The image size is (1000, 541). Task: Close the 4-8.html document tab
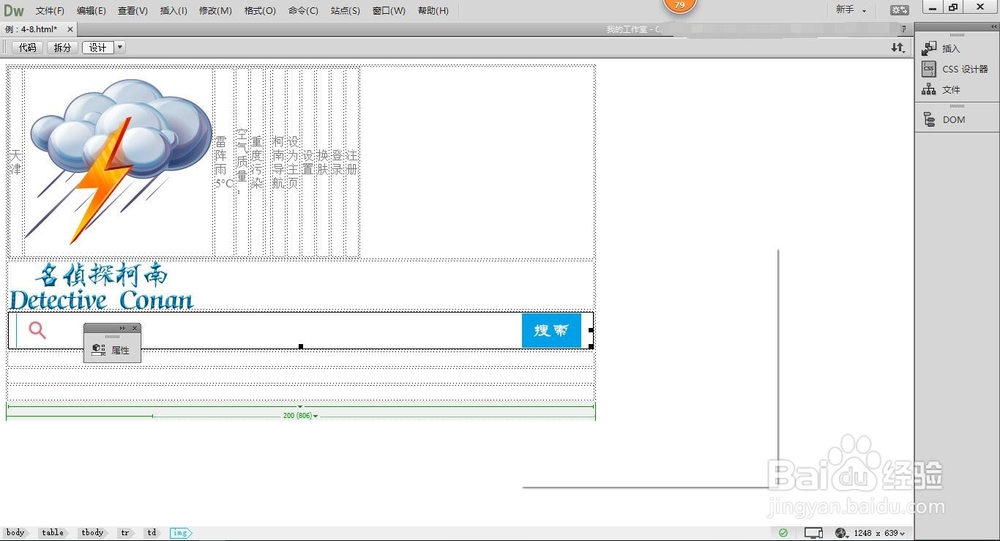(x=70, y=29)
